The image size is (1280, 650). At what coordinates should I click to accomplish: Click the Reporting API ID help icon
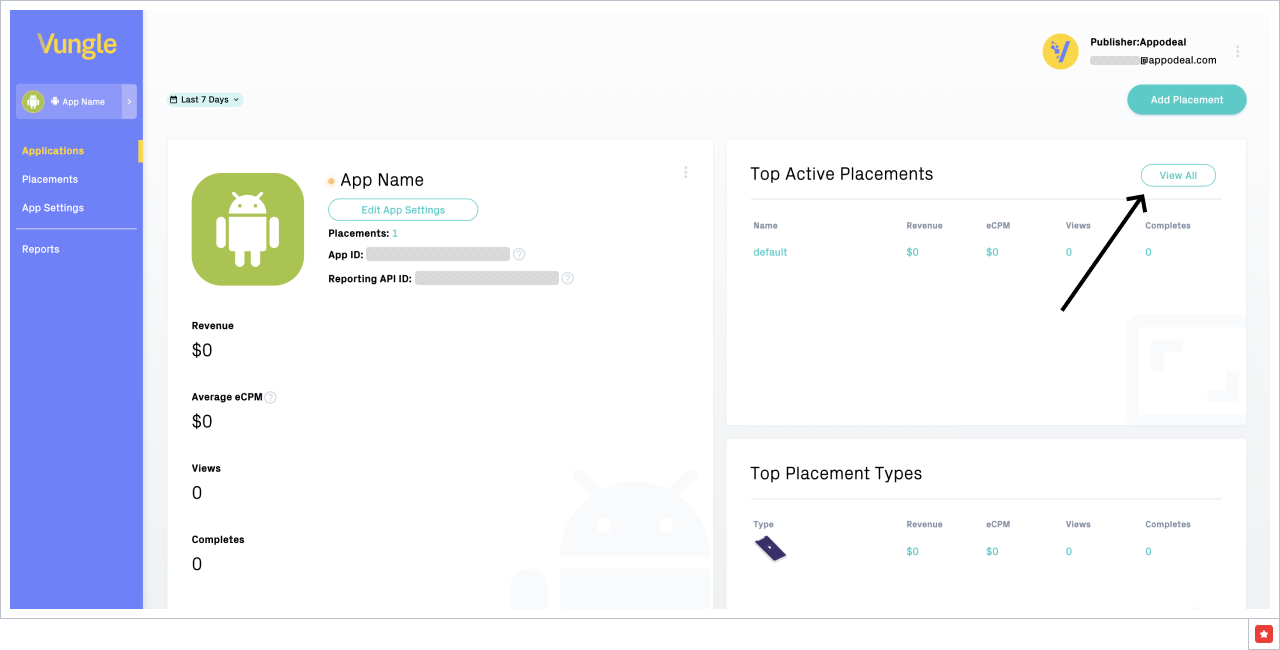point(567,278)
